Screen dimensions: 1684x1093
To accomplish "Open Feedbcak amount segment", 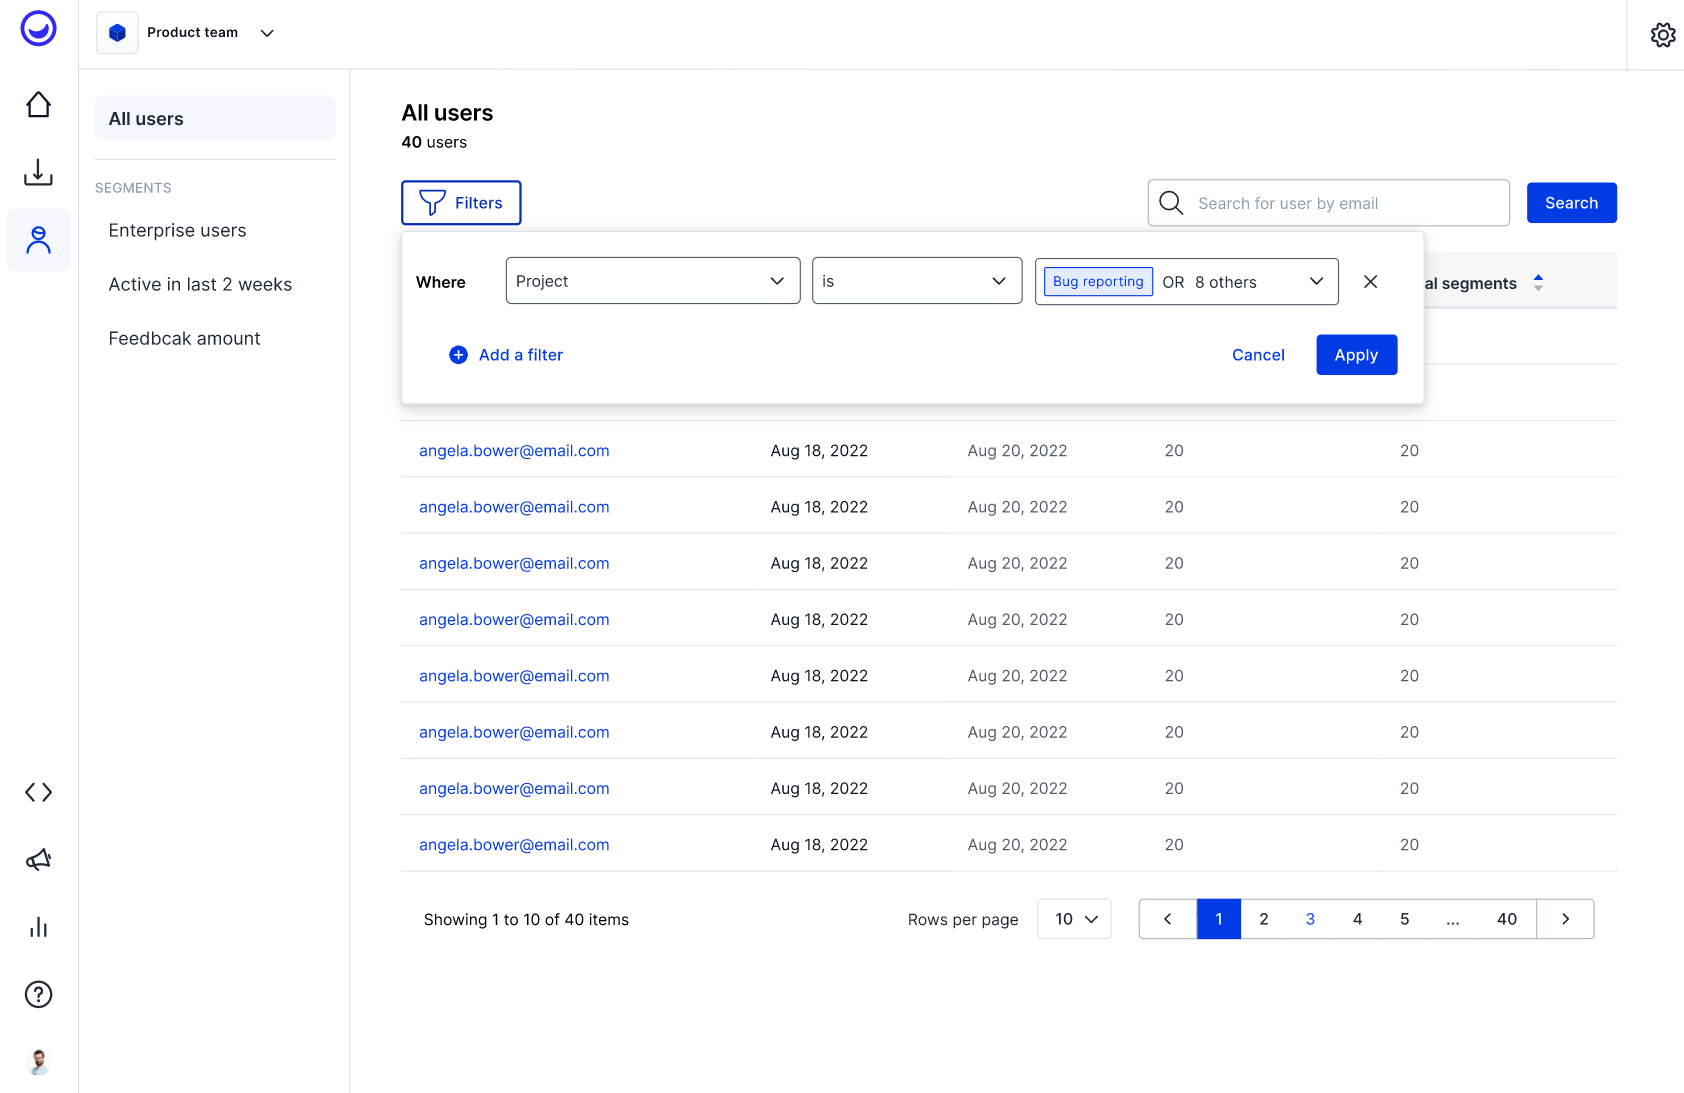I will click(184, 339).
